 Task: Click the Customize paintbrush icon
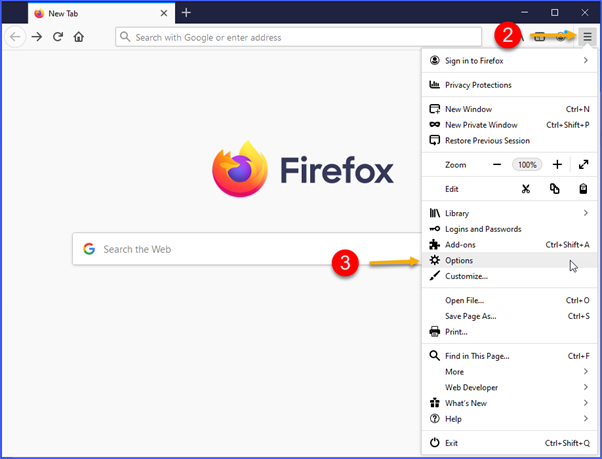(435, 276)
